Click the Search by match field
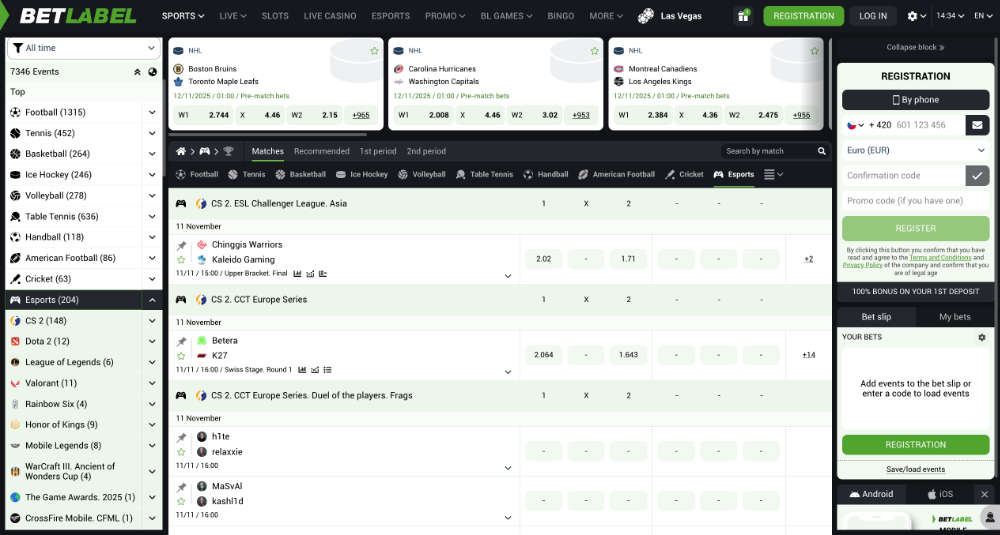This screenshot has height=535, width=1000. (x=768, y=151)
